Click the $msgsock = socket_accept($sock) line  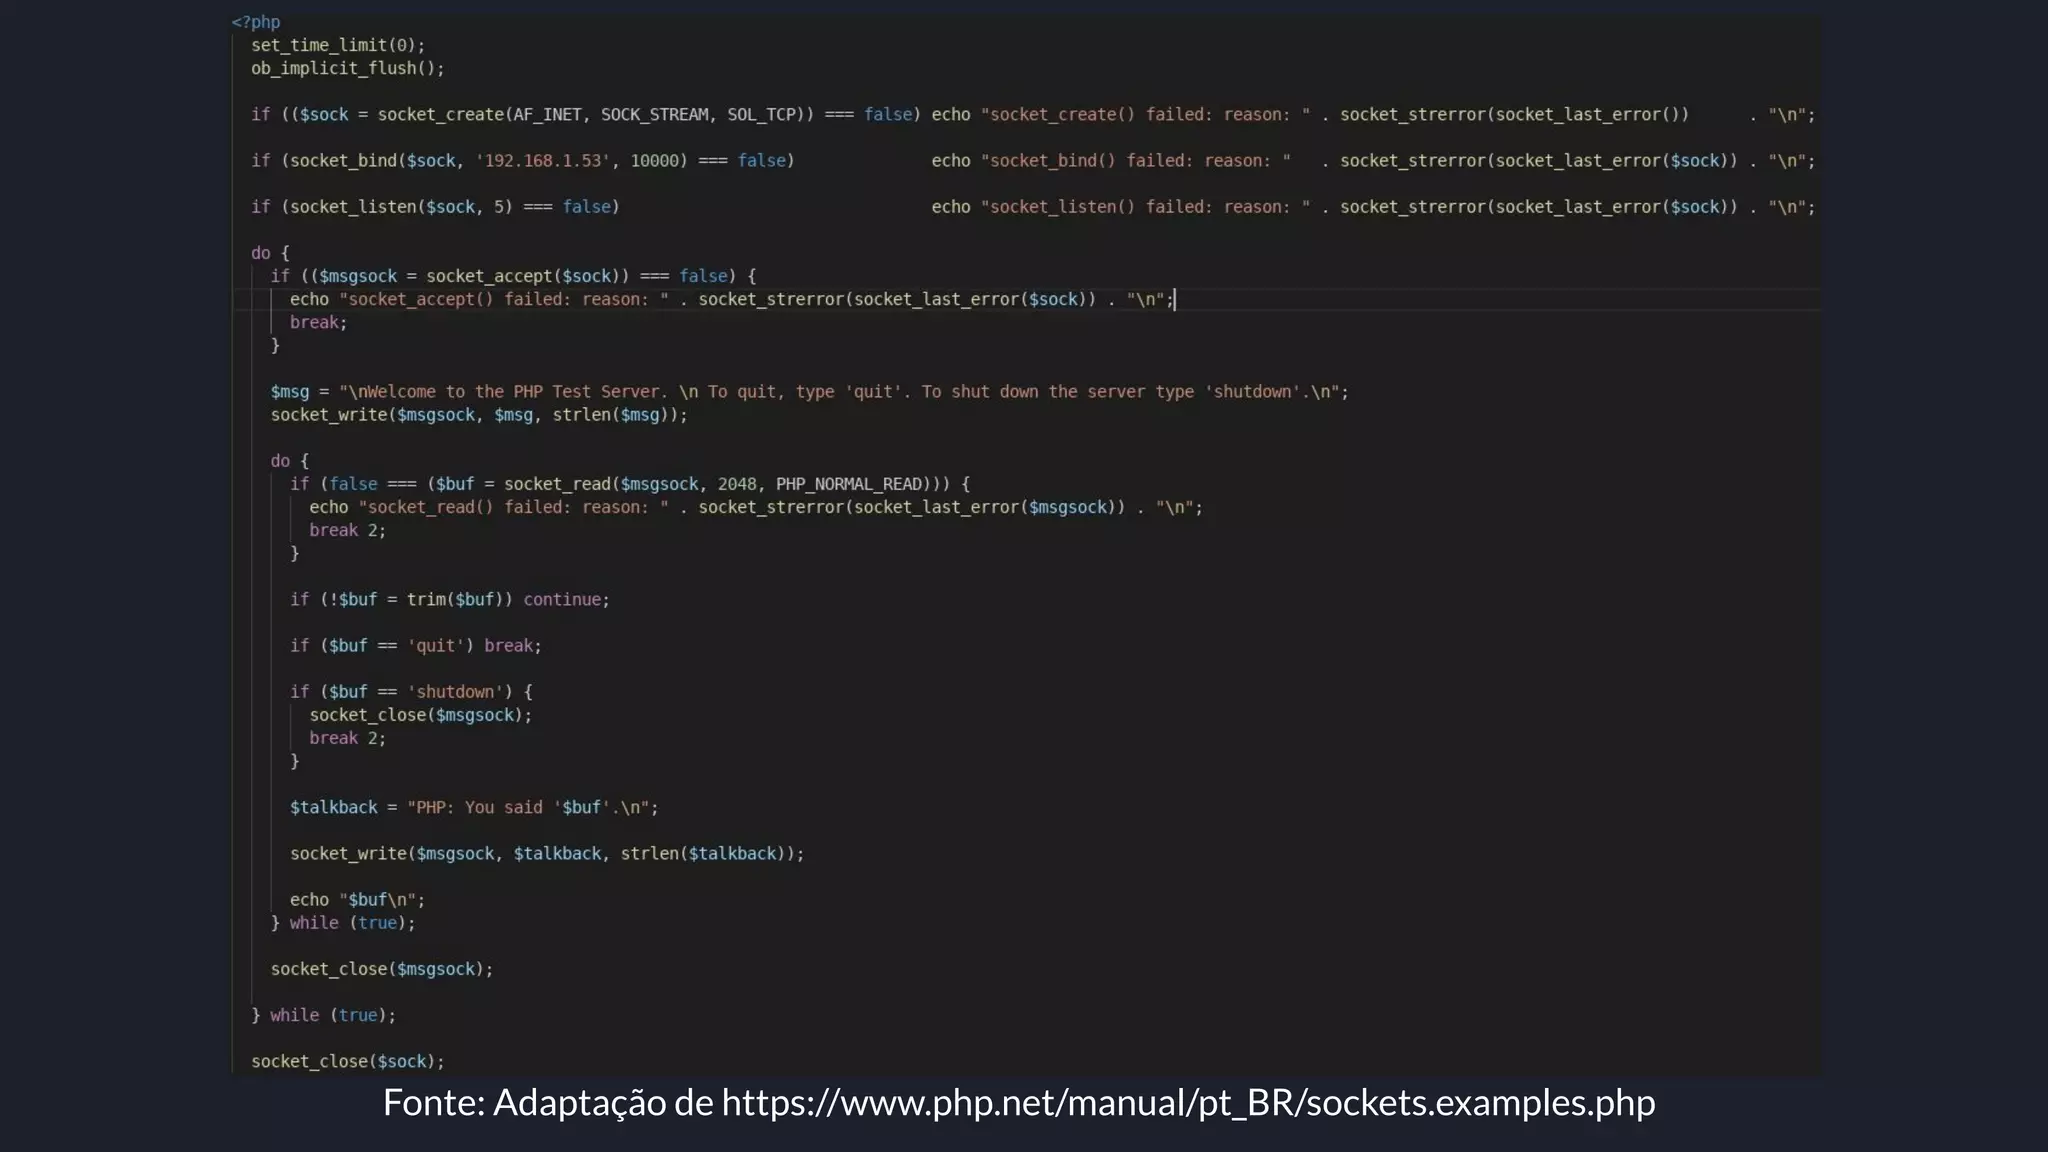click(513, 276)
